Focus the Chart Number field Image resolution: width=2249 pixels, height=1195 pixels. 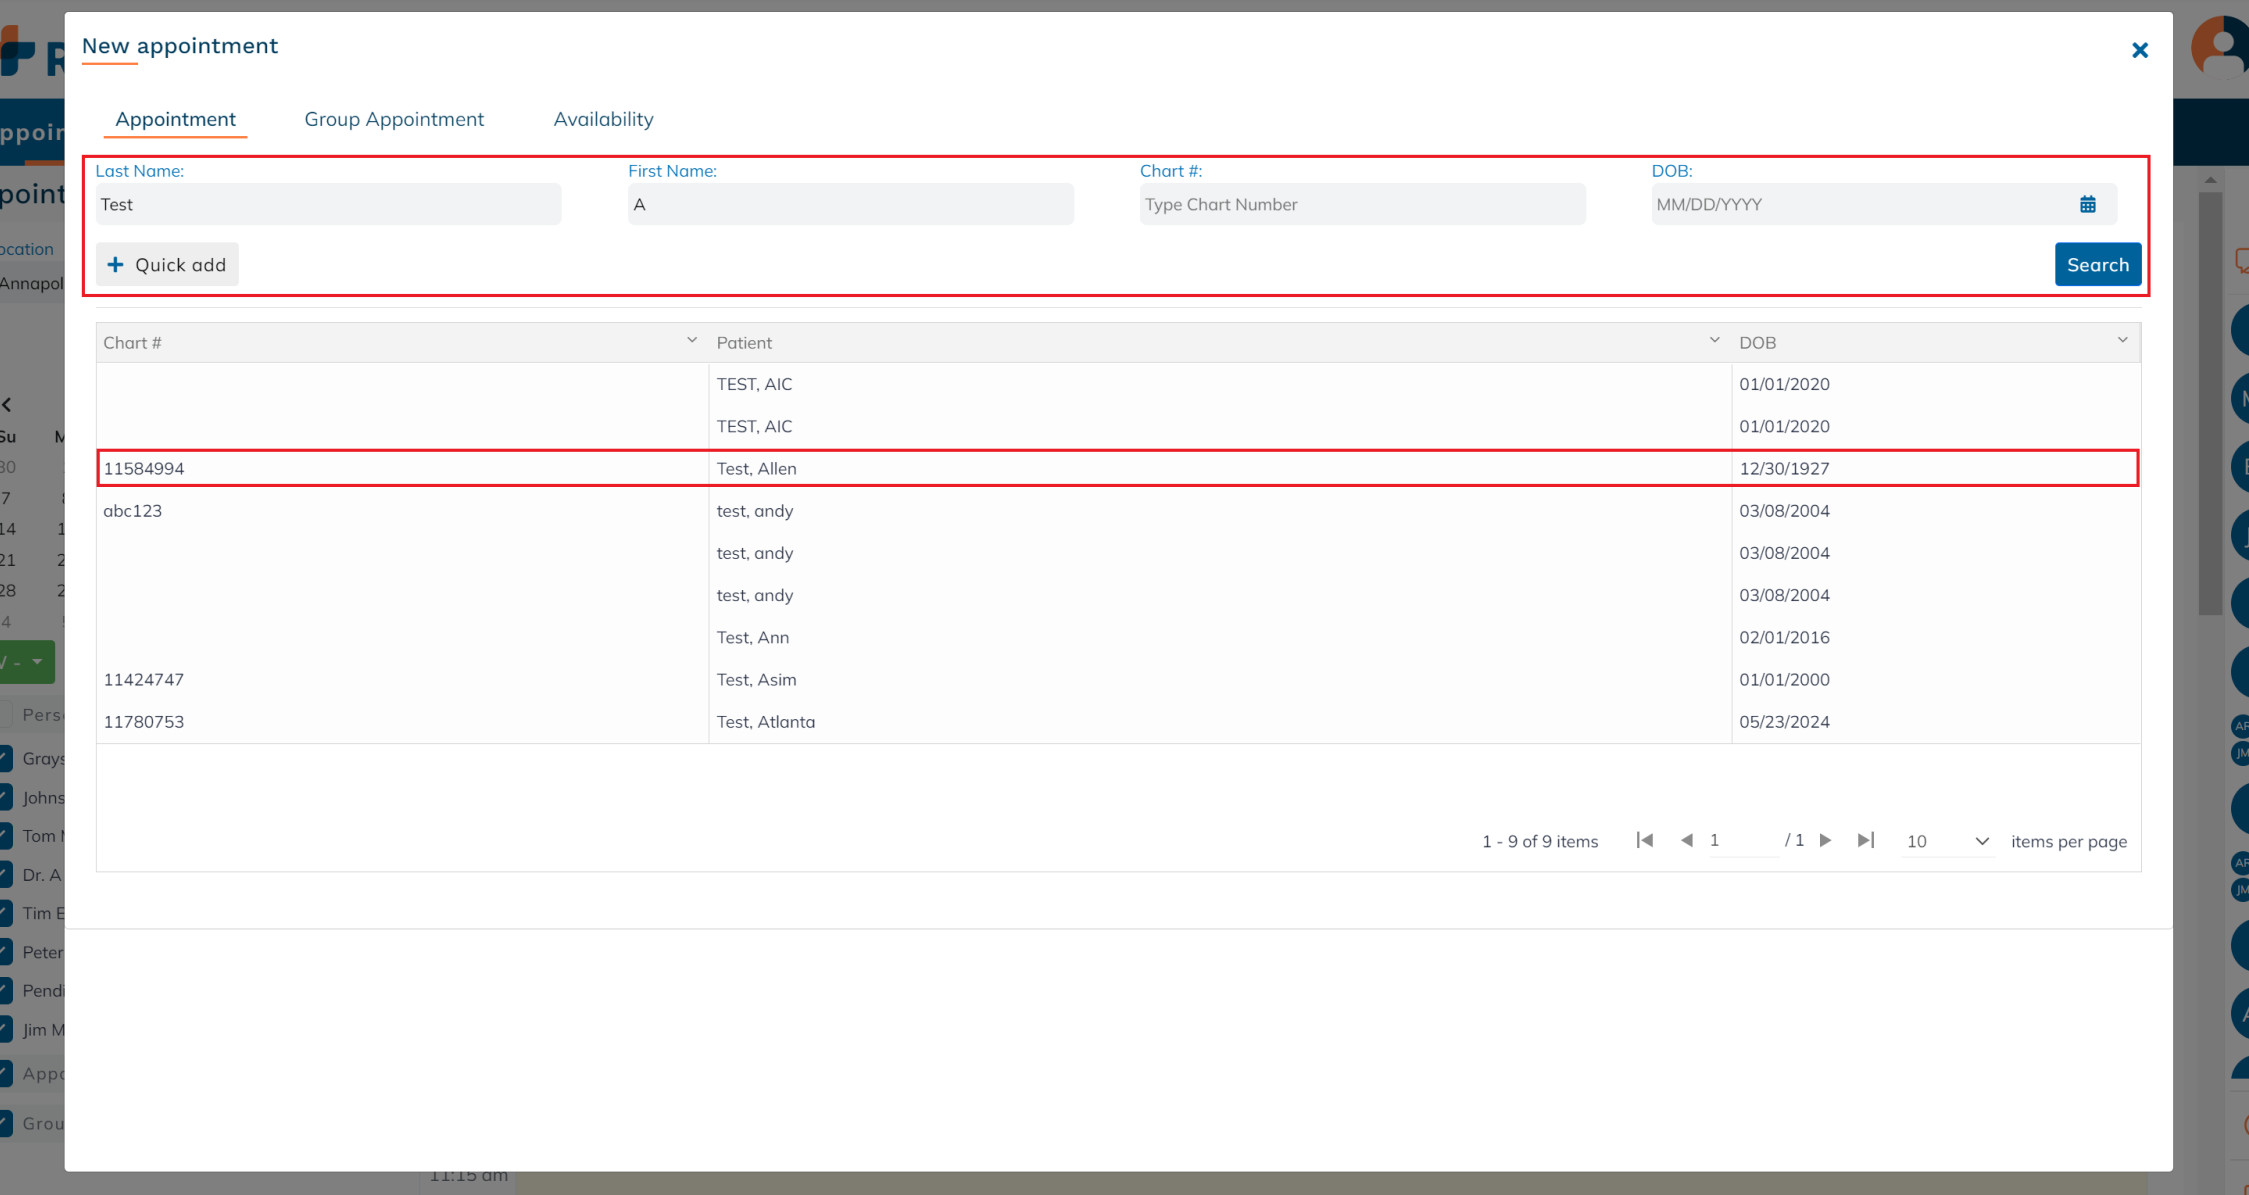coord(1362,204)
